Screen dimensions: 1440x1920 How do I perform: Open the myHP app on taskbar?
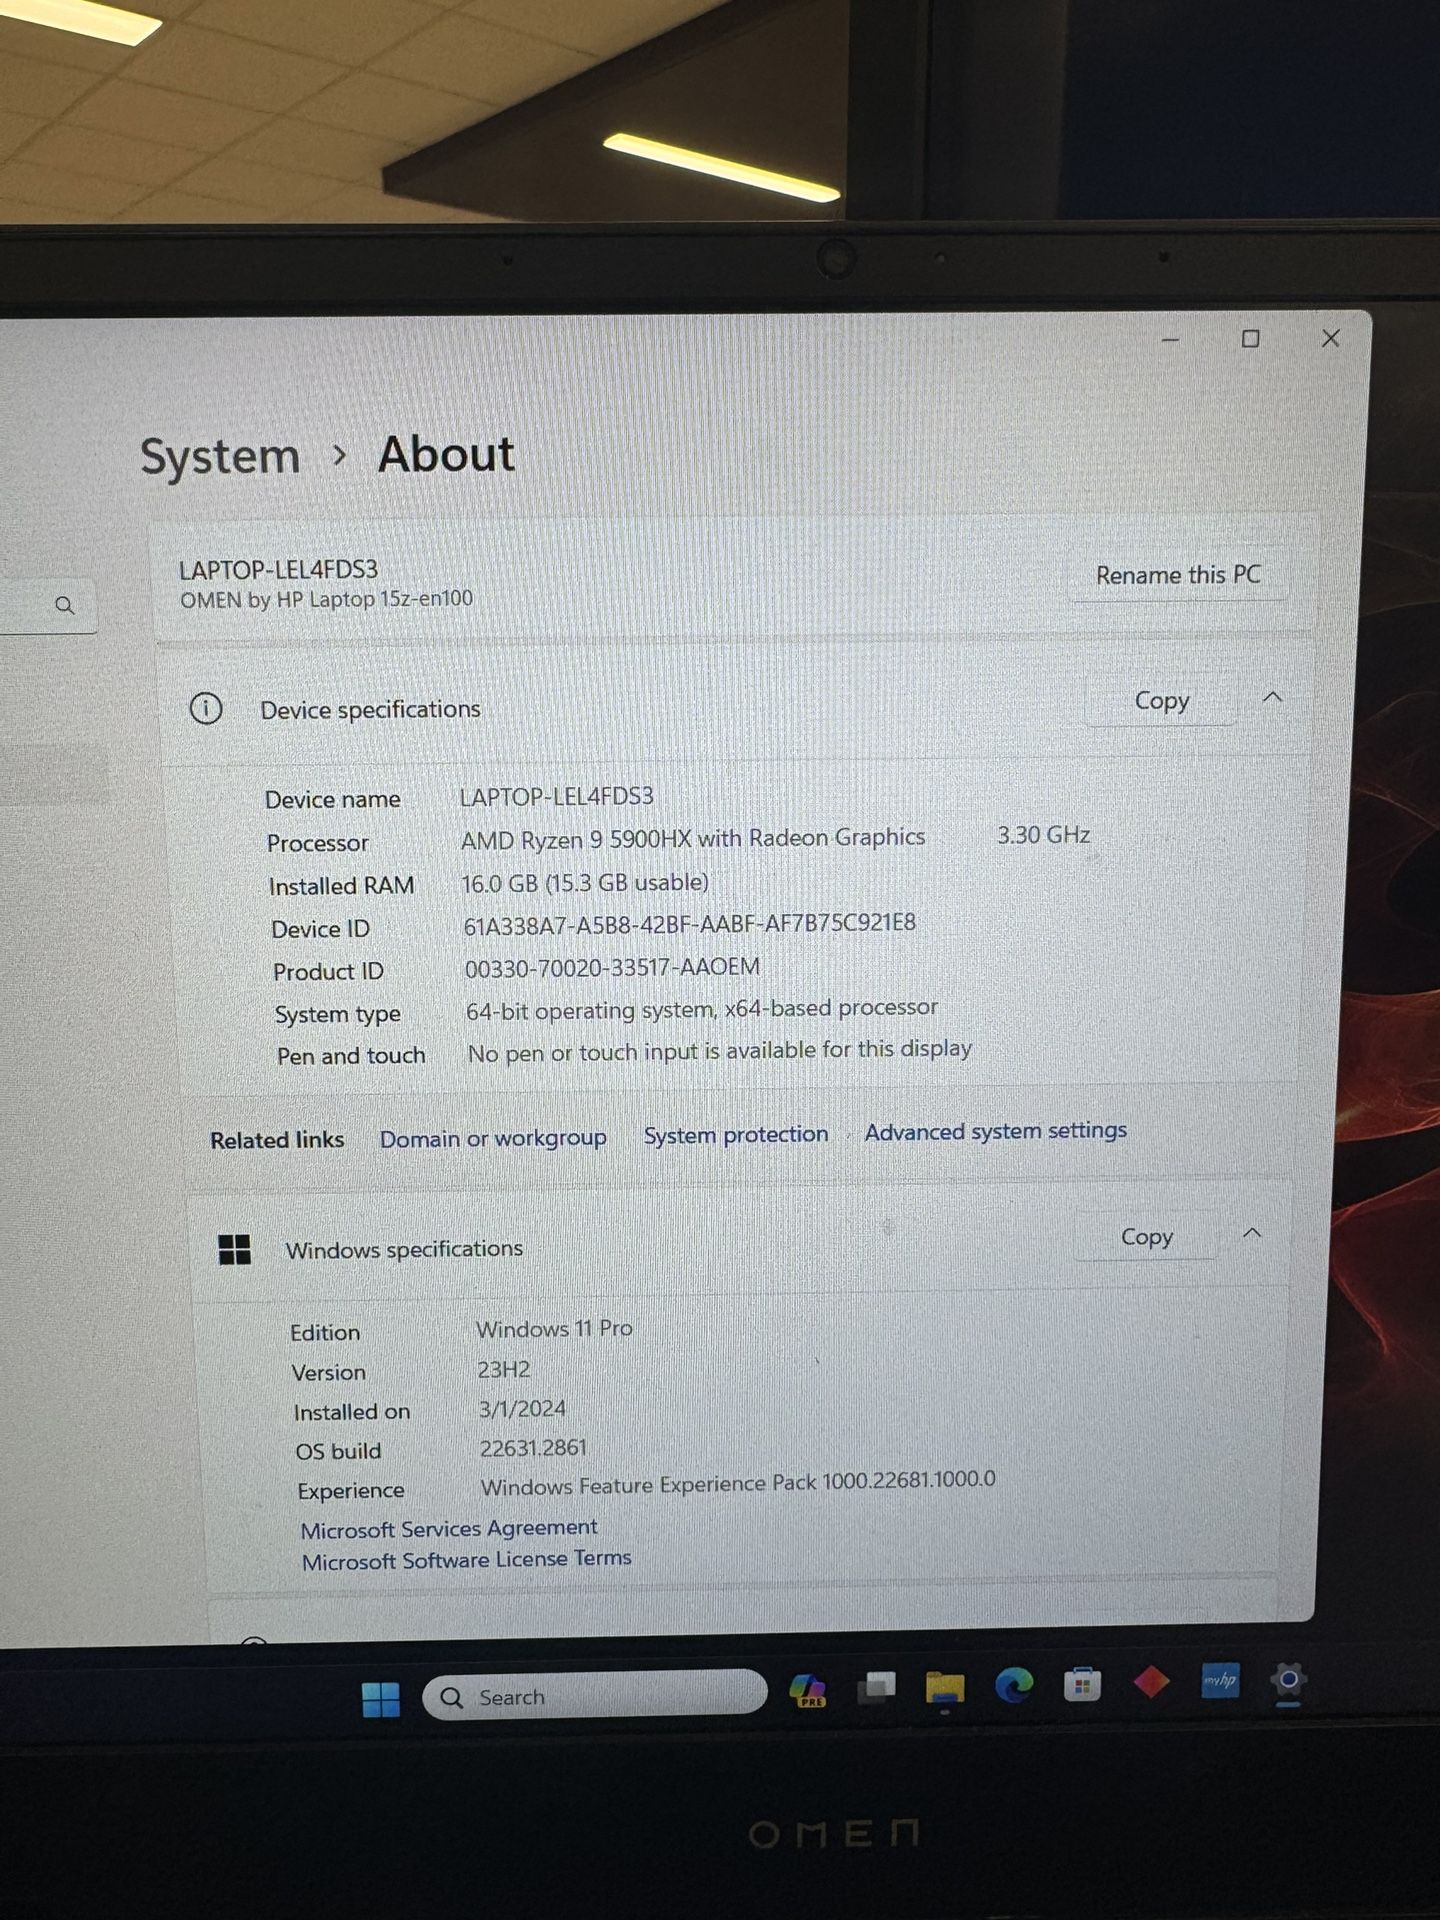(x=1220, y=1680)
